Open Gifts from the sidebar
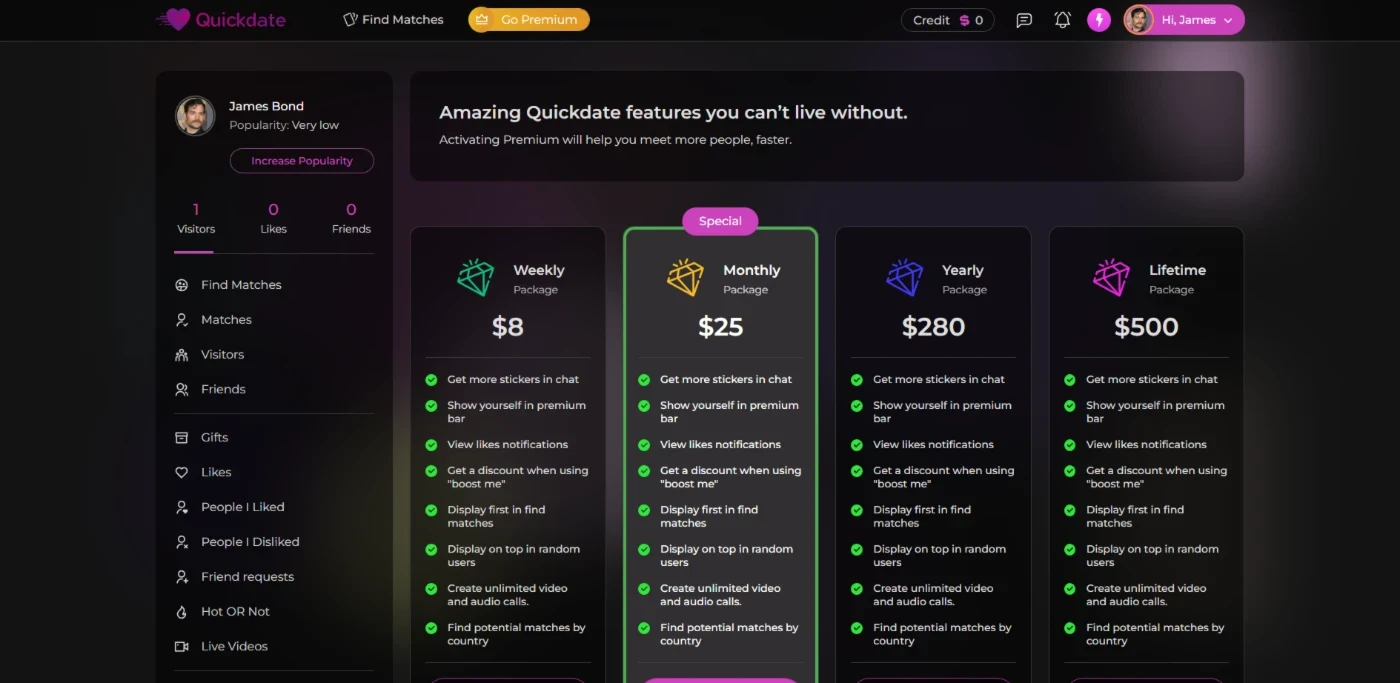Image resolution: width=1400 pixels, height=683 pixels. [x=214, y=437]
